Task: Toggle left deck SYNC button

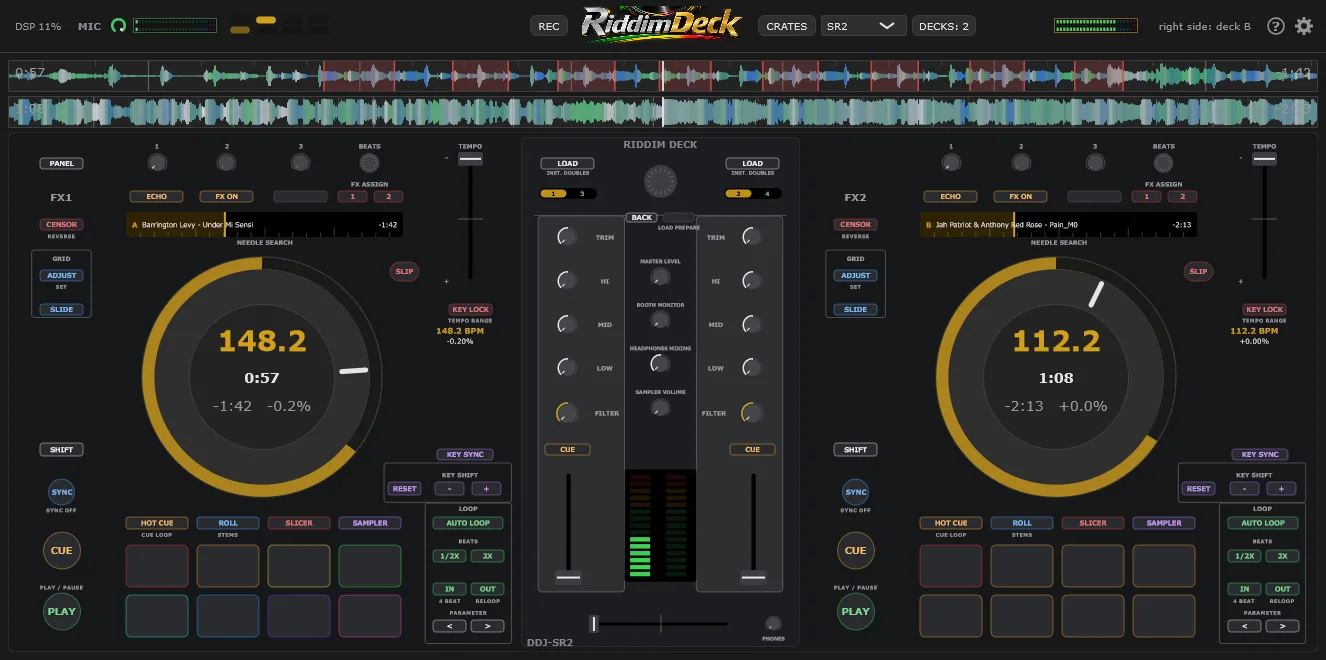Action: [62, 492]
